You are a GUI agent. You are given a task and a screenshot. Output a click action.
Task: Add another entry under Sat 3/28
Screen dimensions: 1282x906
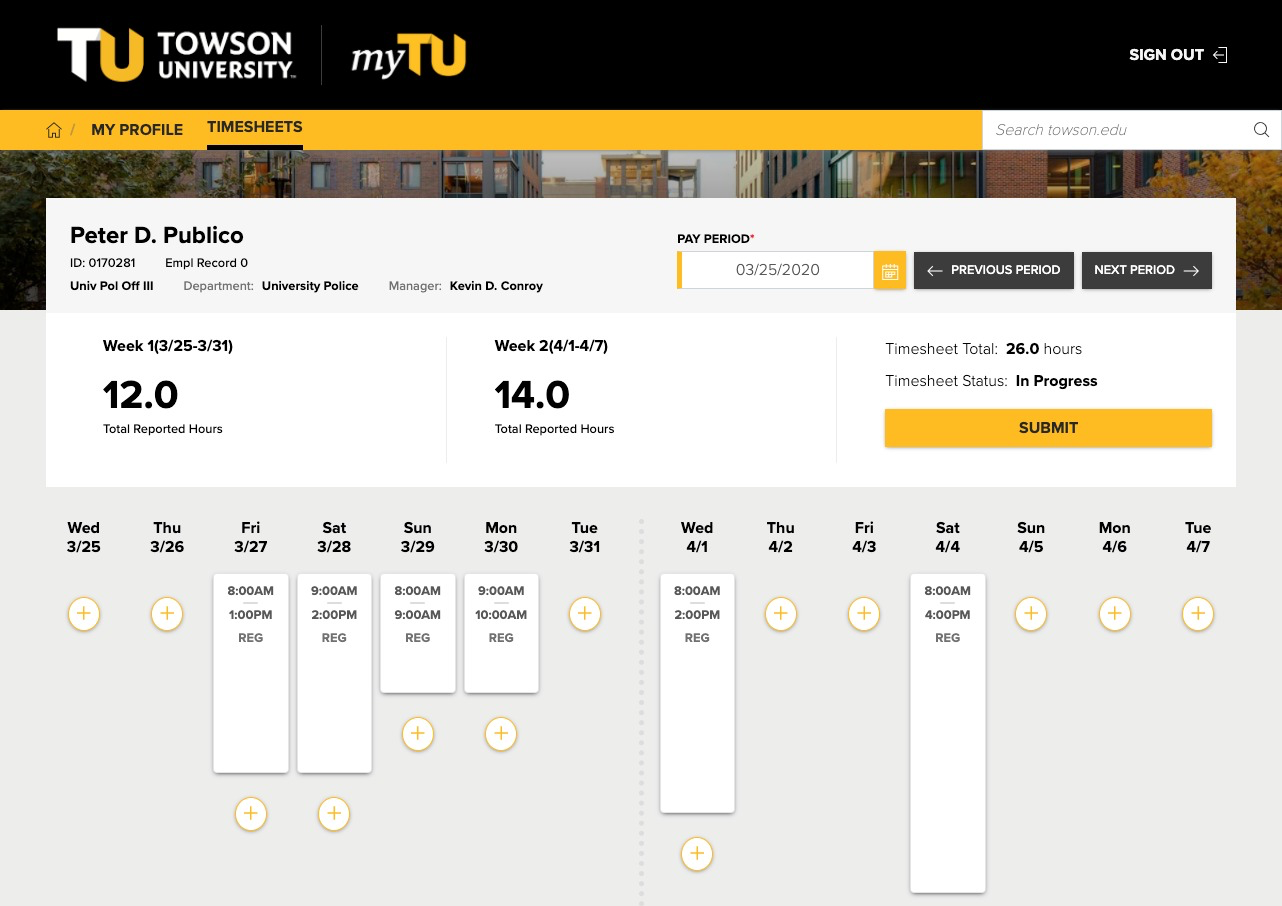point(334,814)
